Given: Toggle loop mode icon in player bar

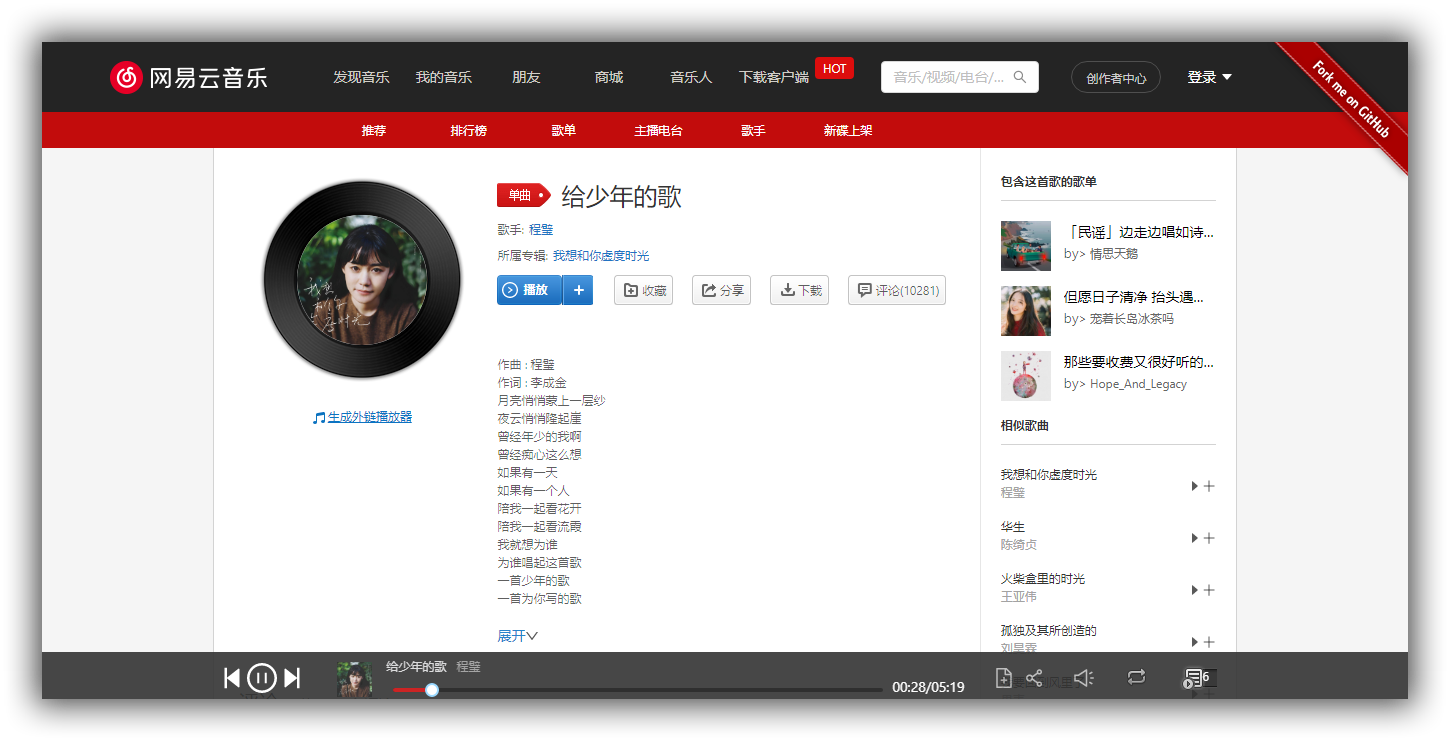Looking at the screenshot, I should [x=1136, y=677].
